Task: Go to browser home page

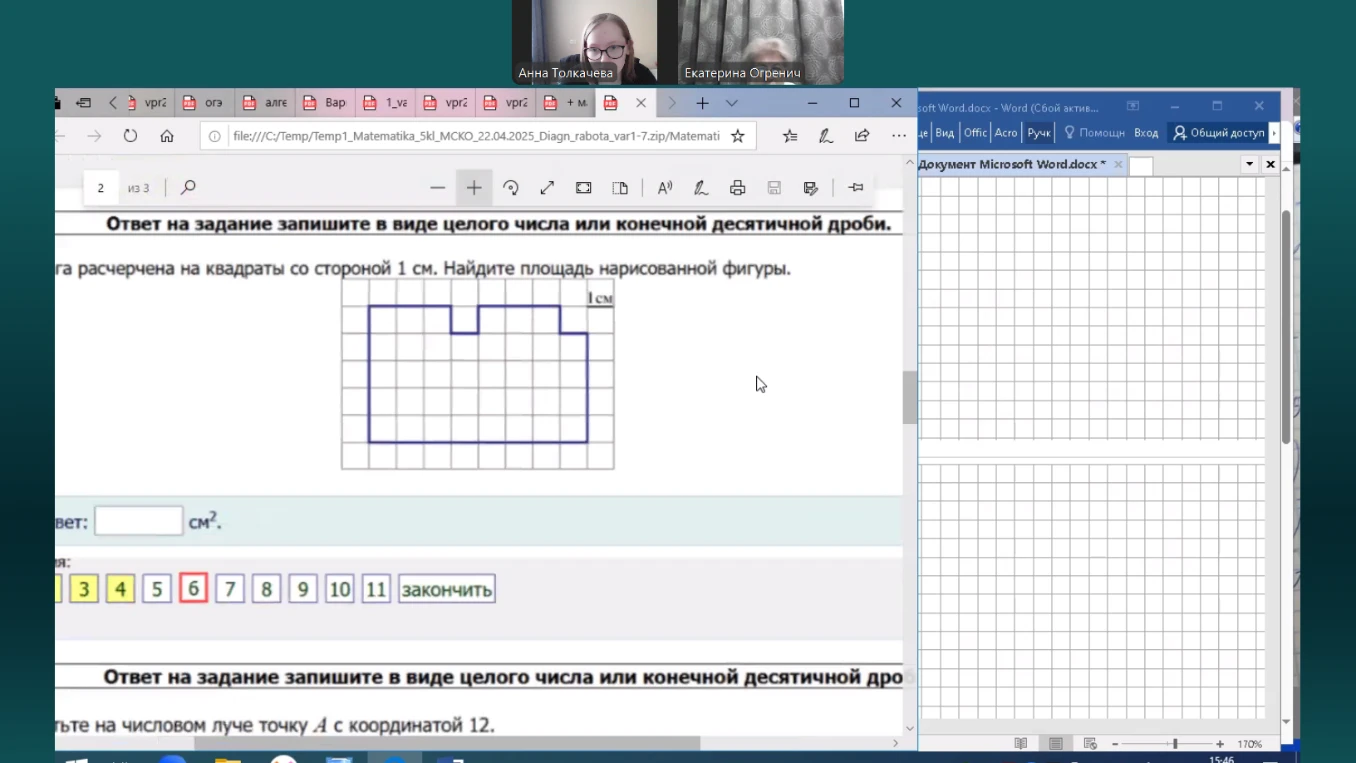Action: 167,136
